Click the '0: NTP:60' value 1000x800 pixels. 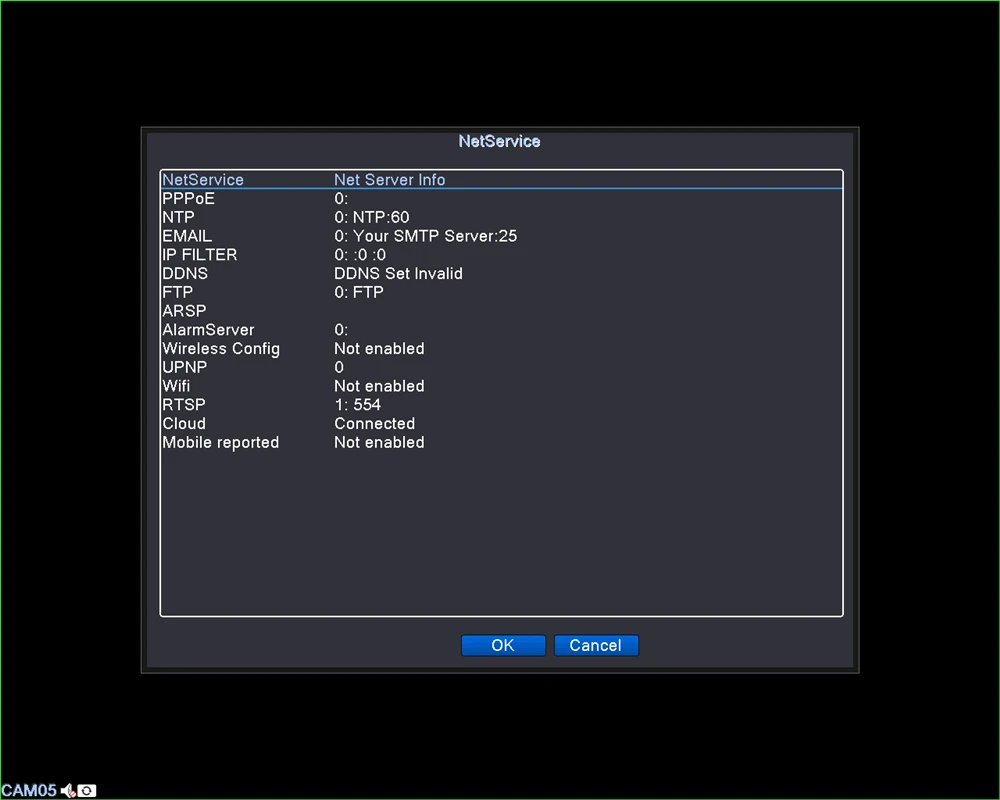(372, 217)
